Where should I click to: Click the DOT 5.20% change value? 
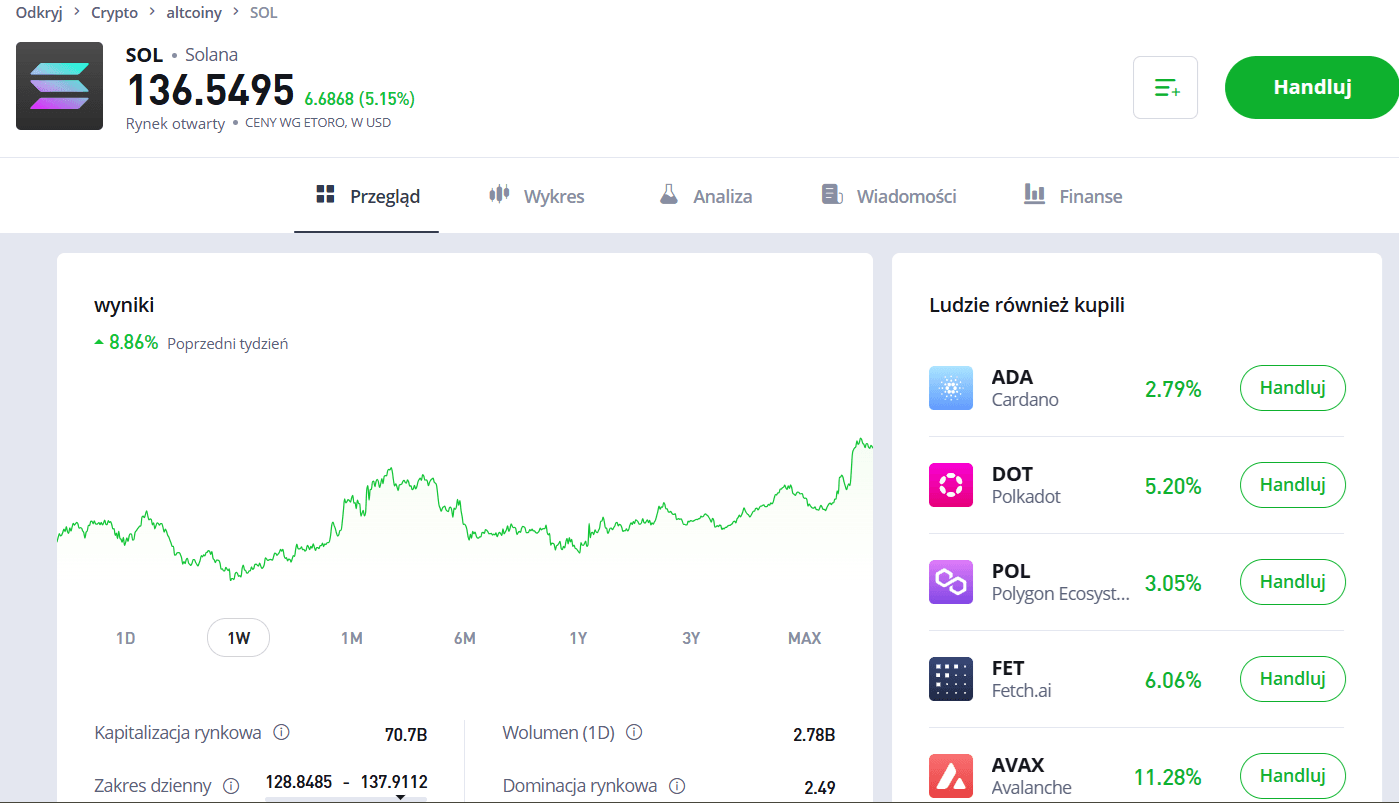point(1174,486)
